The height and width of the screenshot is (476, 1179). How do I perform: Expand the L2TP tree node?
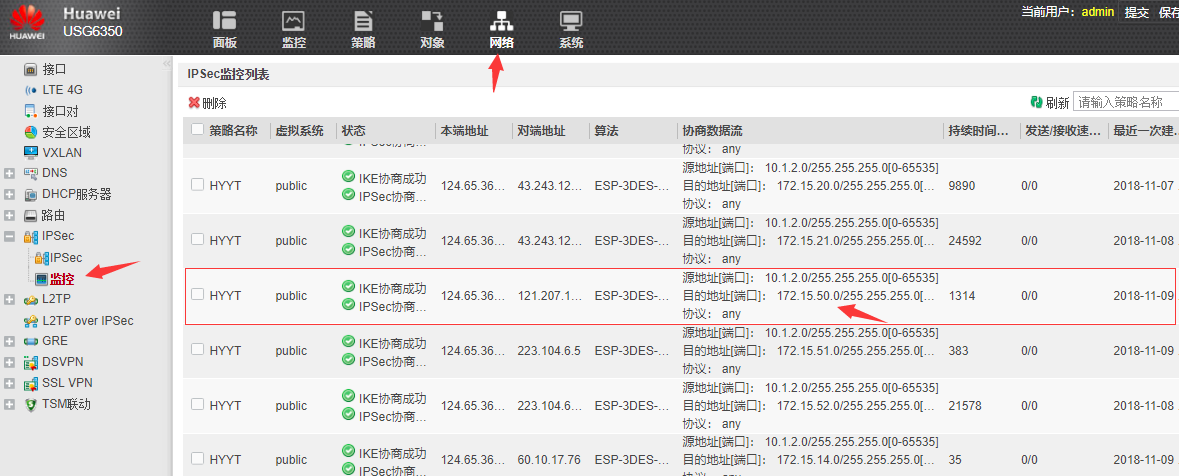[9, 299]
